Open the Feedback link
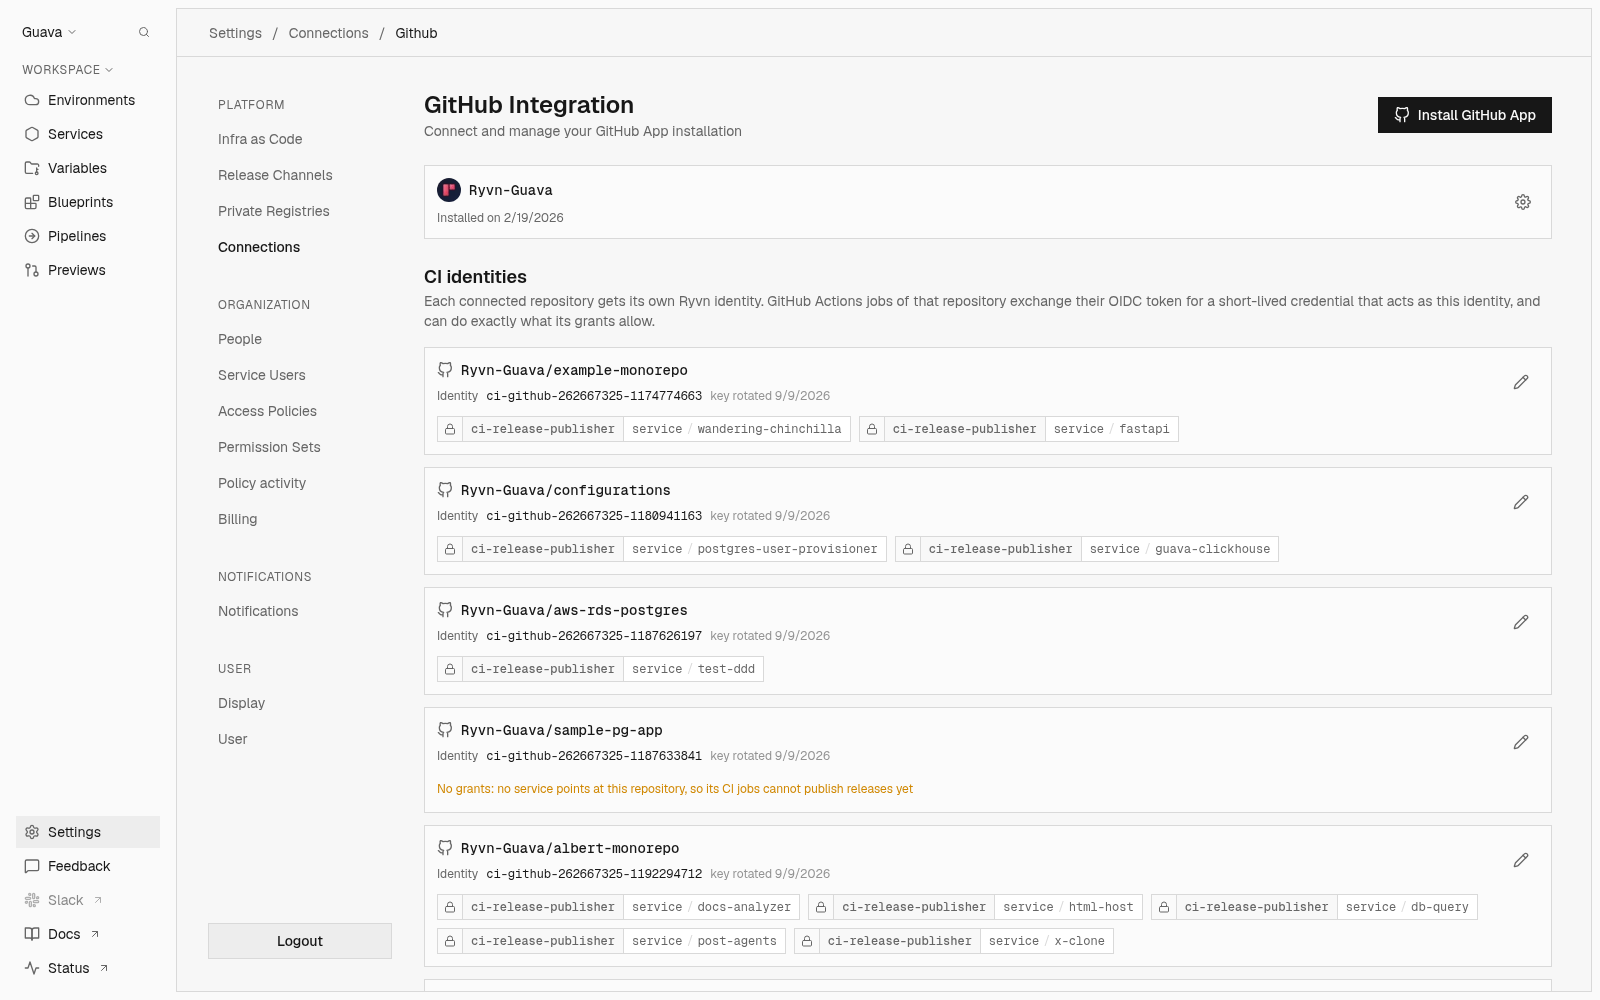Image resolution: width=1600 pixels, height=1000 pixels. 88,866
